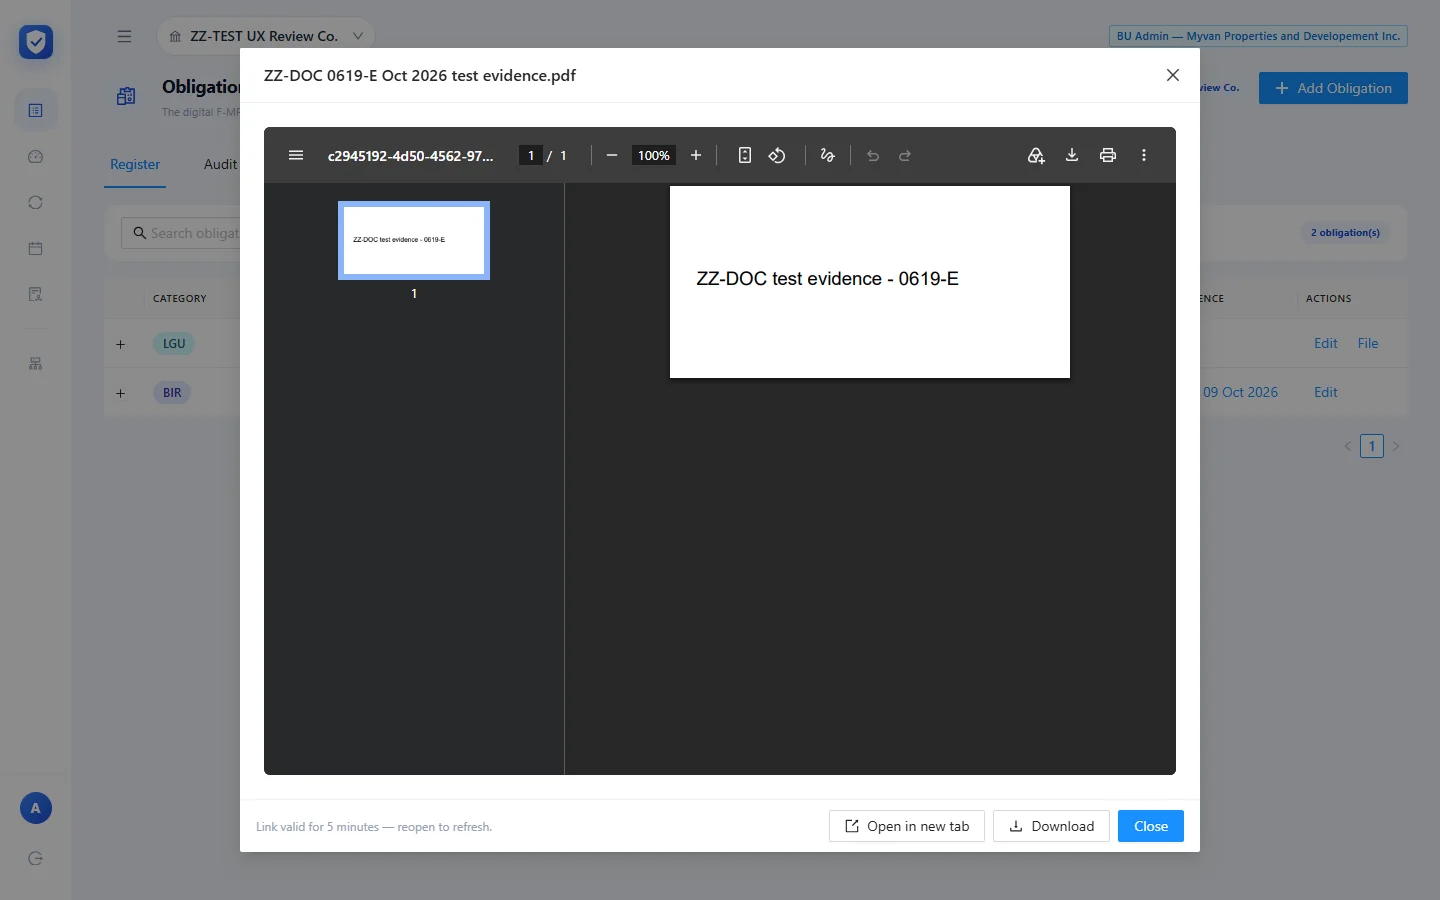This screenshot has width=1440, height=900.
Task: Open the document checklist sidebar icon
Action: [36, 294]
